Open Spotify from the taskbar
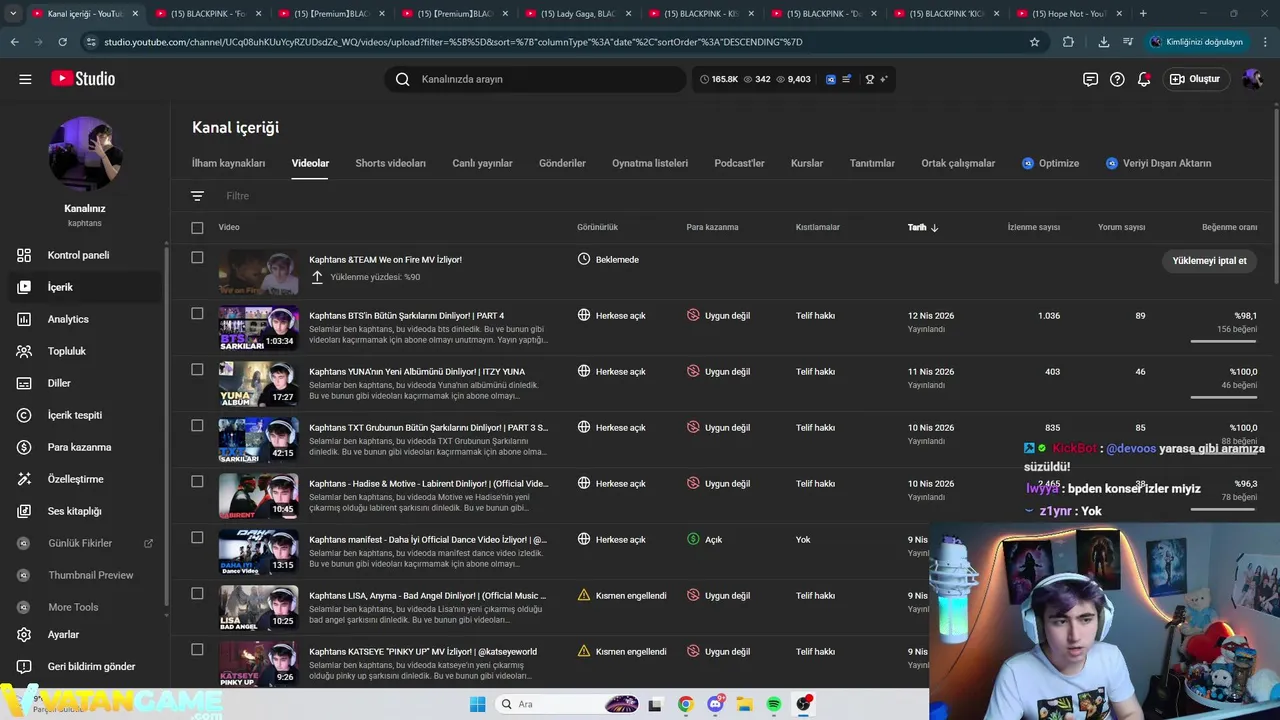Viewport: 1280px width, 720px height. click(774, 704)
